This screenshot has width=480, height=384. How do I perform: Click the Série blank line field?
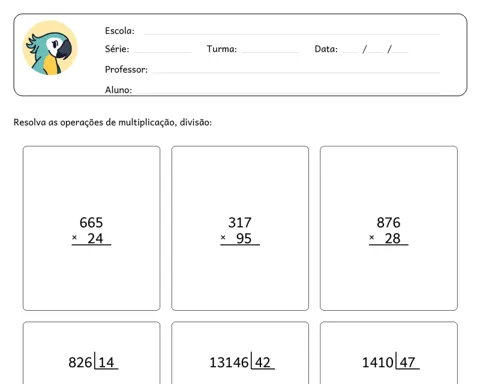pyautogui.click(x=163, y=52)
